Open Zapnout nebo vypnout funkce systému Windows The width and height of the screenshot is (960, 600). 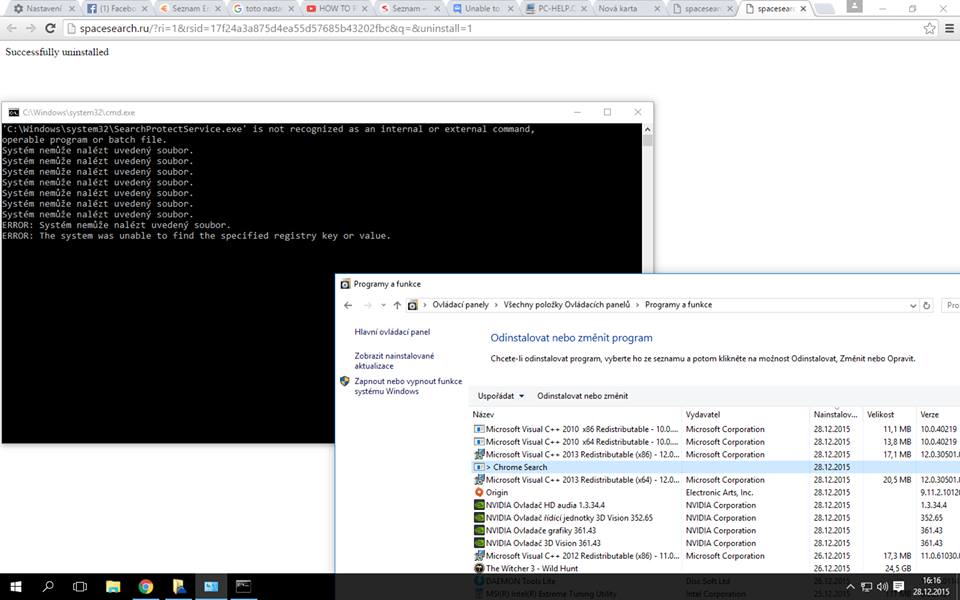pyautogui.click(x=408, y=386)
